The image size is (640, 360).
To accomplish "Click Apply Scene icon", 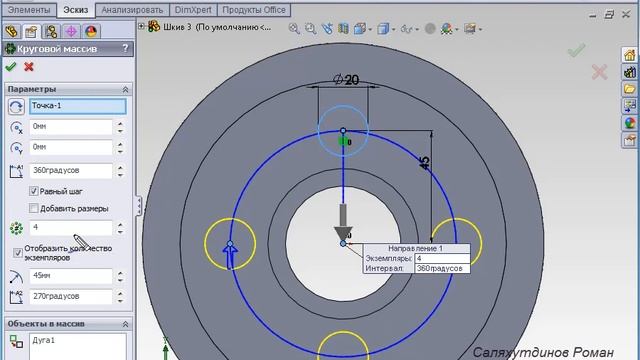I will (447, 29).
